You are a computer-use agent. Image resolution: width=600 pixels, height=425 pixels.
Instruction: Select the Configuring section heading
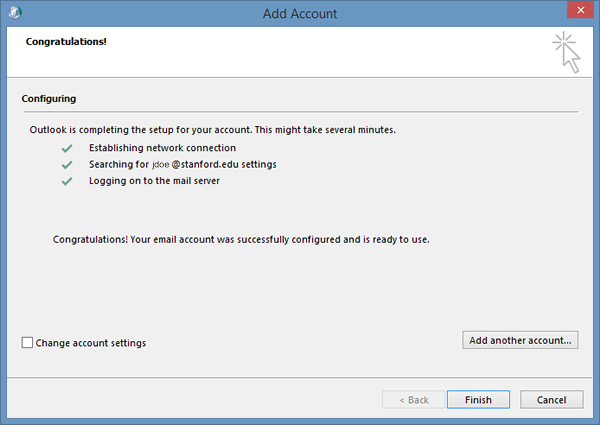pyautogui.click(x=51, y=99)
